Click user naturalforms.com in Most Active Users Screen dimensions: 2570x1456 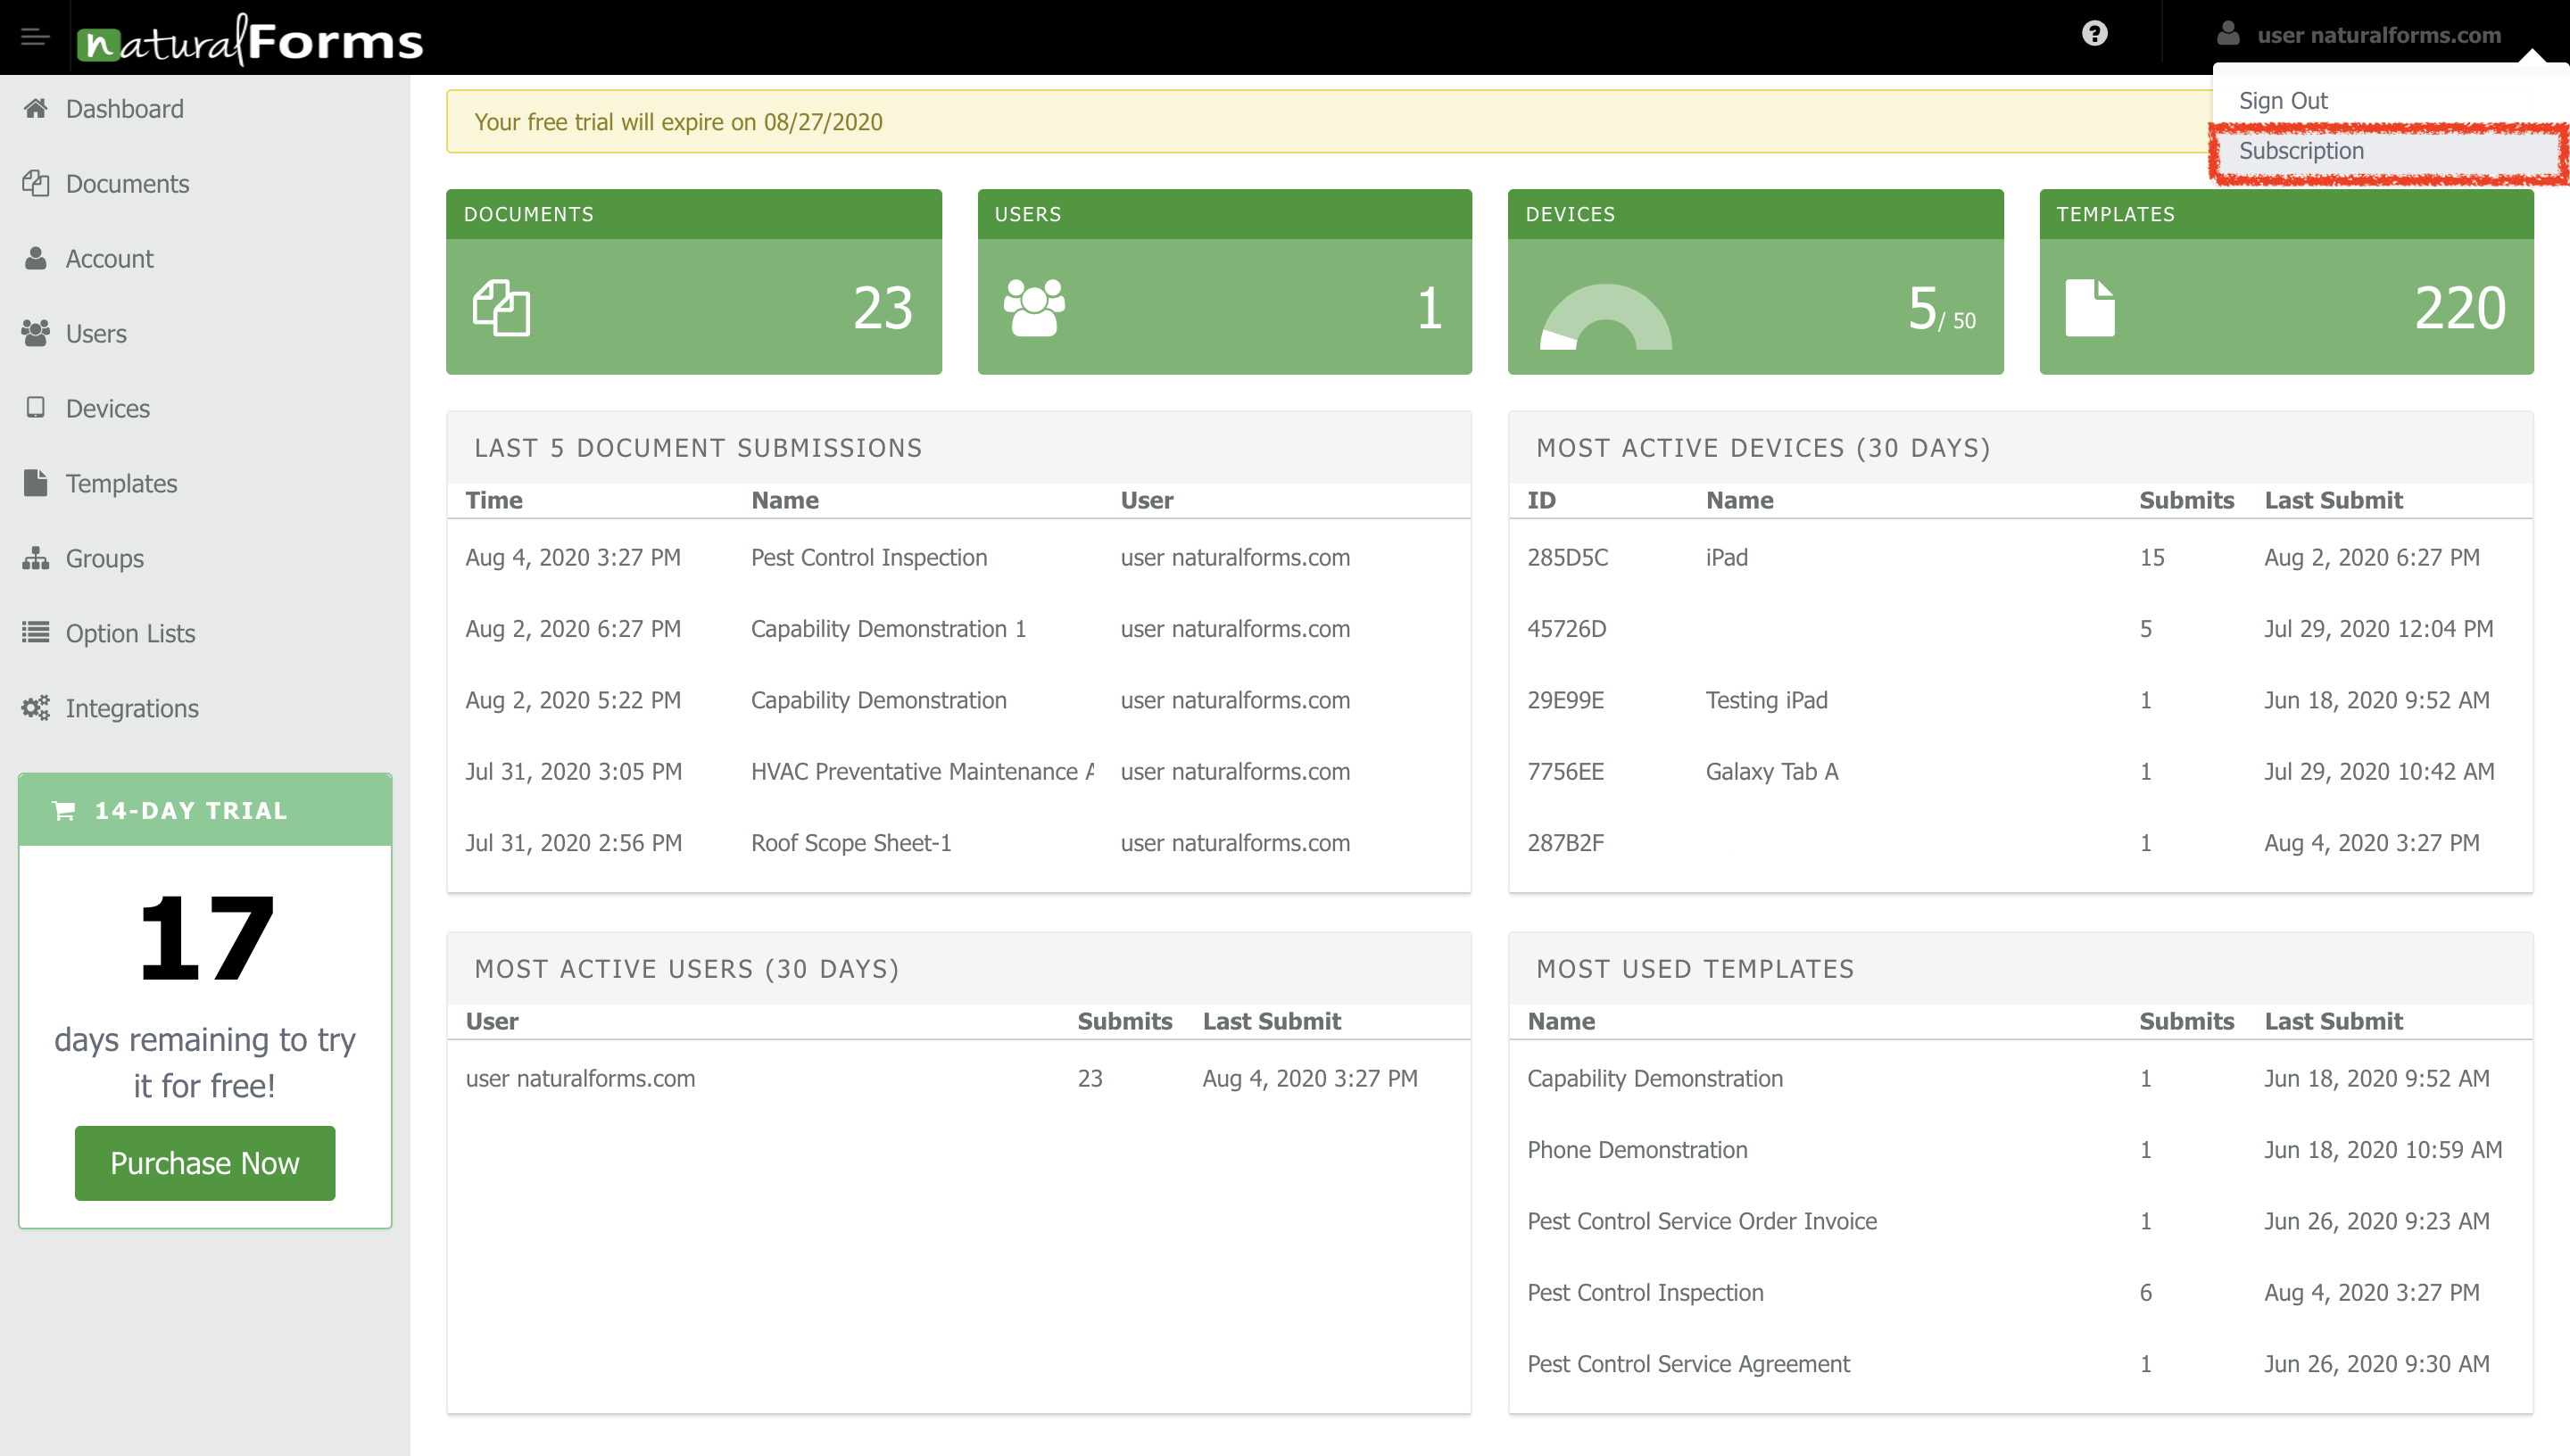(580, 1078)
